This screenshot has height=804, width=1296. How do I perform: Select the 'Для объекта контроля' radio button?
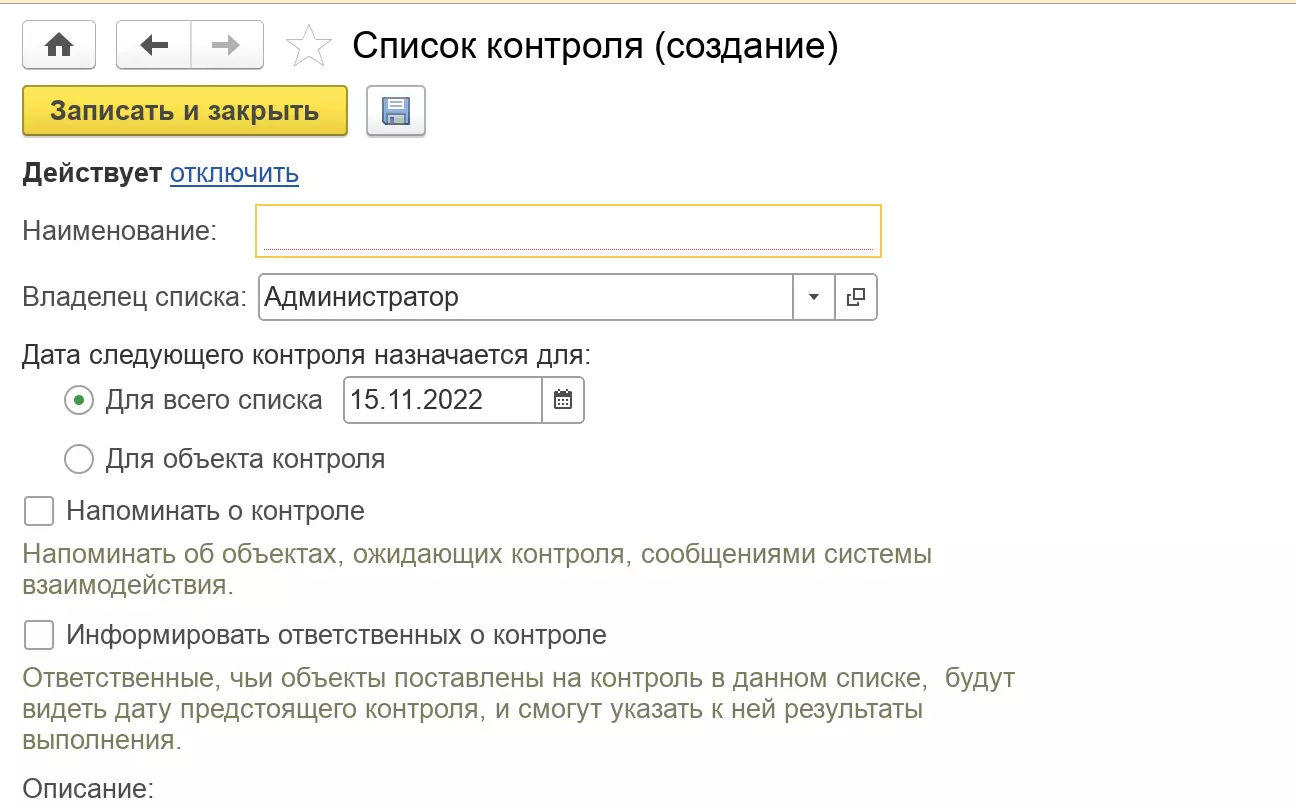point(78,460)
